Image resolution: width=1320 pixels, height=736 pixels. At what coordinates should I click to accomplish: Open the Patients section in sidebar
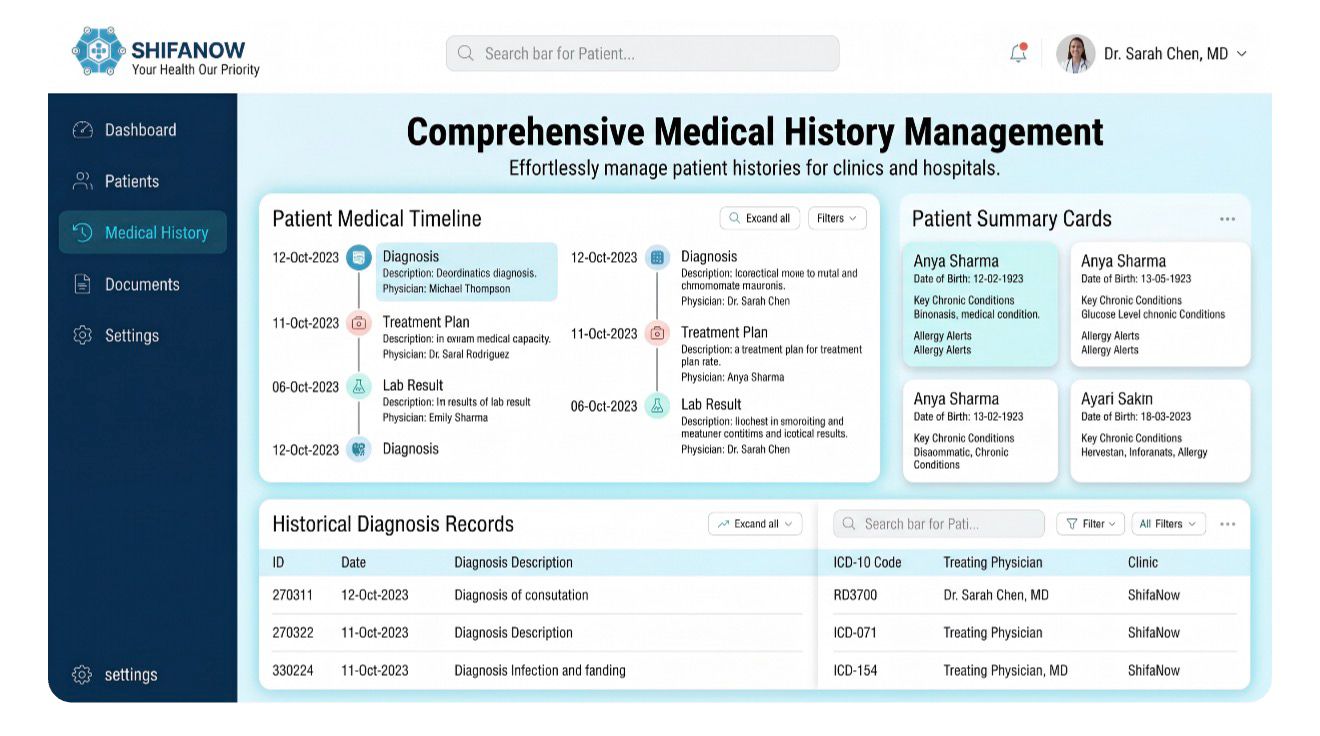coord(131,182)
